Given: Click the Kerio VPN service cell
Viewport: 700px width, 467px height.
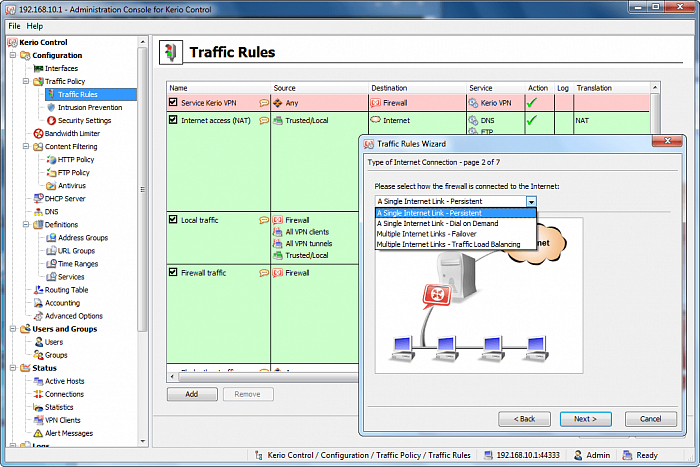Looking at the screenshot, I should pos(495,103).
